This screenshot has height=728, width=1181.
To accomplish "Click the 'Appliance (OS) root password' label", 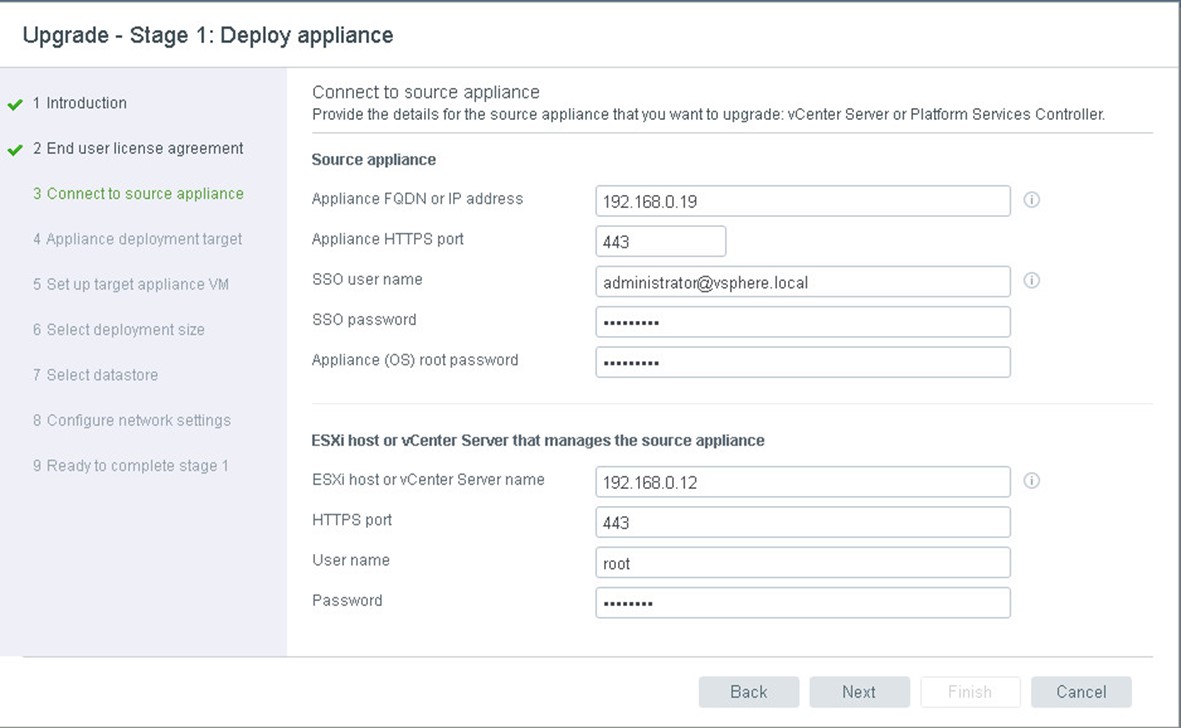I will coord(415,360).
